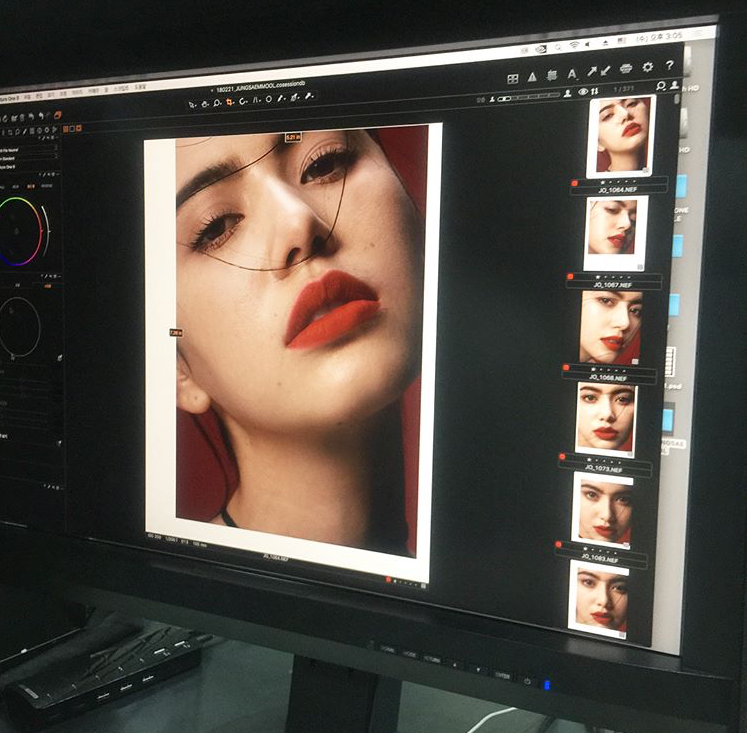The image size is (747, 733).
Task: Select the Rotate straighten cursor tool
Action: coord(243,101)
